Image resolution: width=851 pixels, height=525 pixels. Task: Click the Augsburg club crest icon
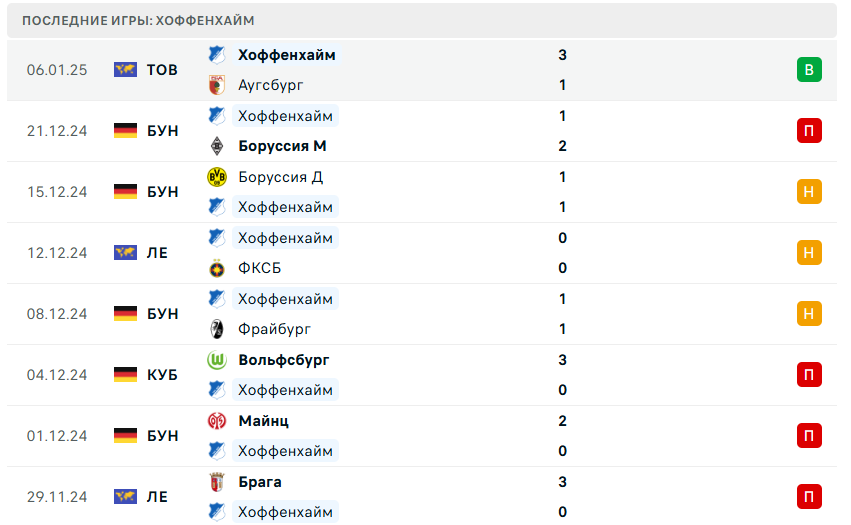pos(216,85)
